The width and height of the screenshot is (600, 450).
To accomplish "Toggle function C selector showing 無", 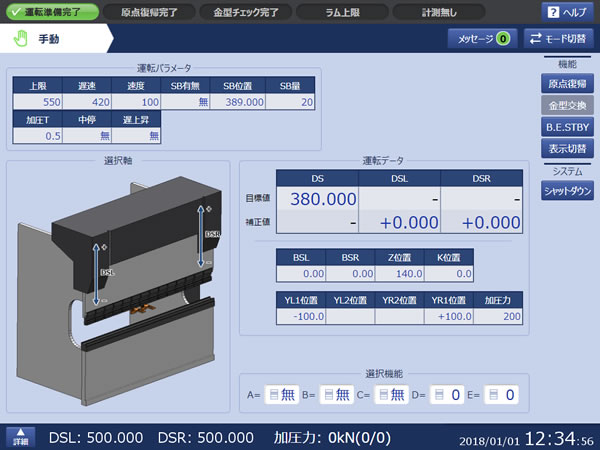I will click(x=391, y=395).
